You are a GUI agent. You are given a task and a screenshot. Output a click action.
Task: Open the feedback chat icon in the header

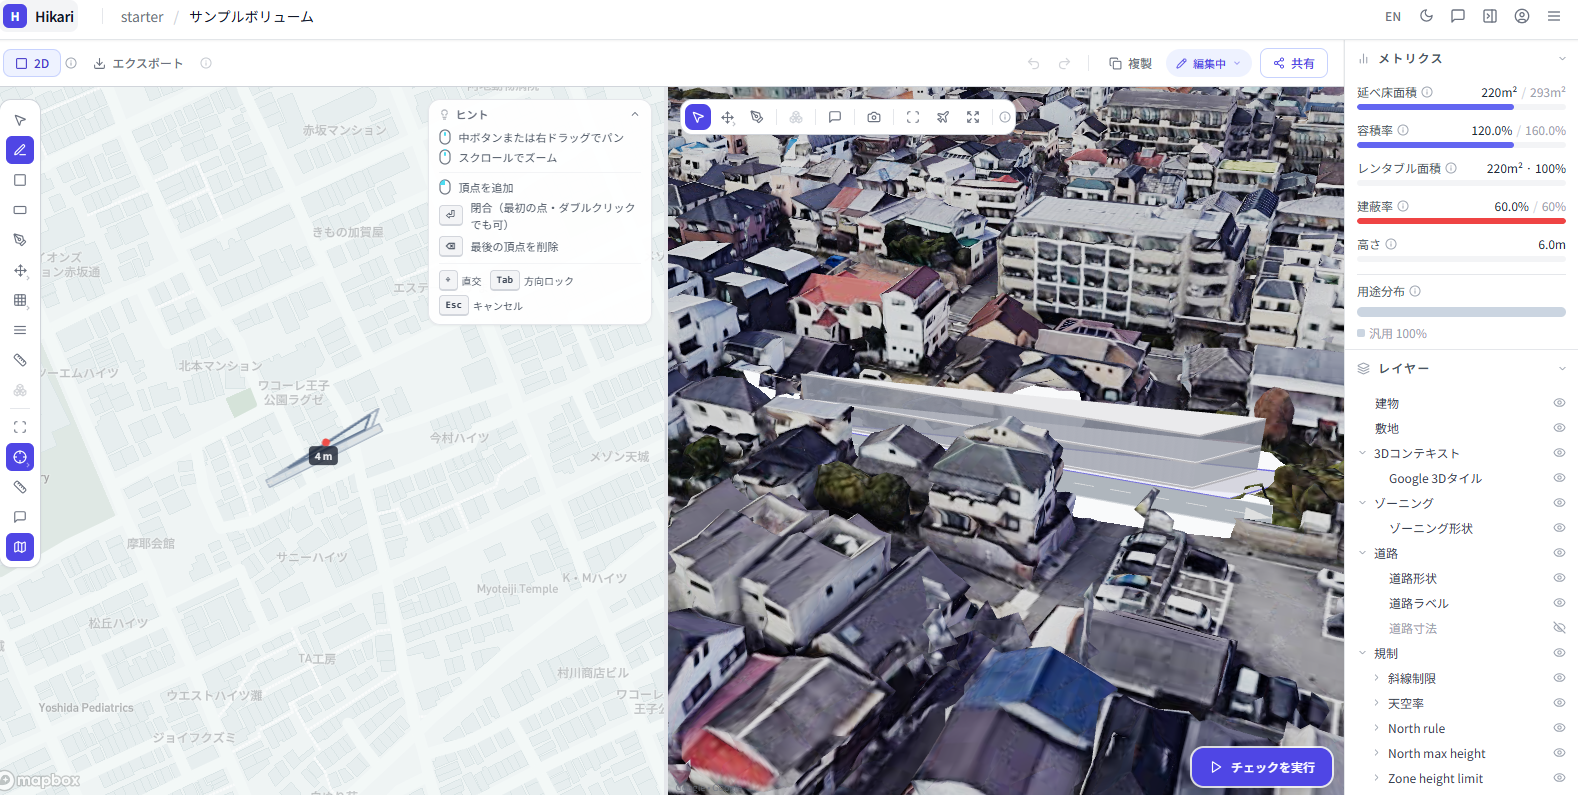(1458, 16)
